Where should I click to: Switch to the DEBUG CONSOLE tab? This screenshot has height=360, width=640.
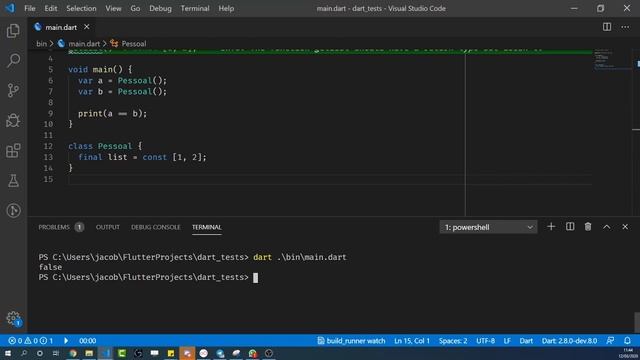tap(156, 227)
